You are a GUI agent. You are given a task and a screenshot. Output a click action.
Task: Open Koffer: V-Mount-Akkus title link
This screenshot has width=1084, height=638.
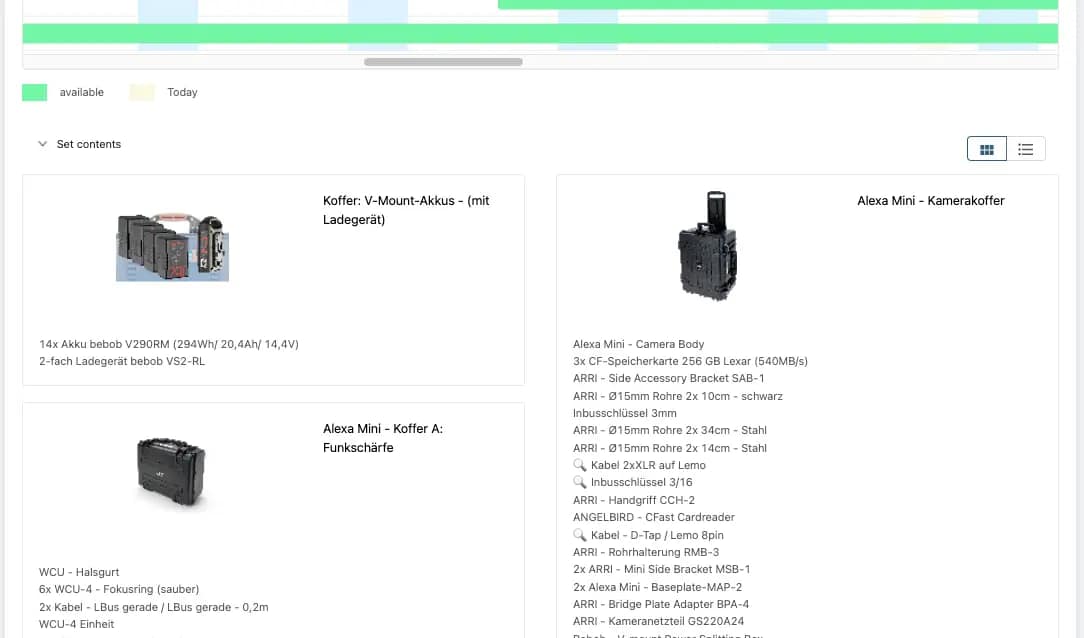406,210
